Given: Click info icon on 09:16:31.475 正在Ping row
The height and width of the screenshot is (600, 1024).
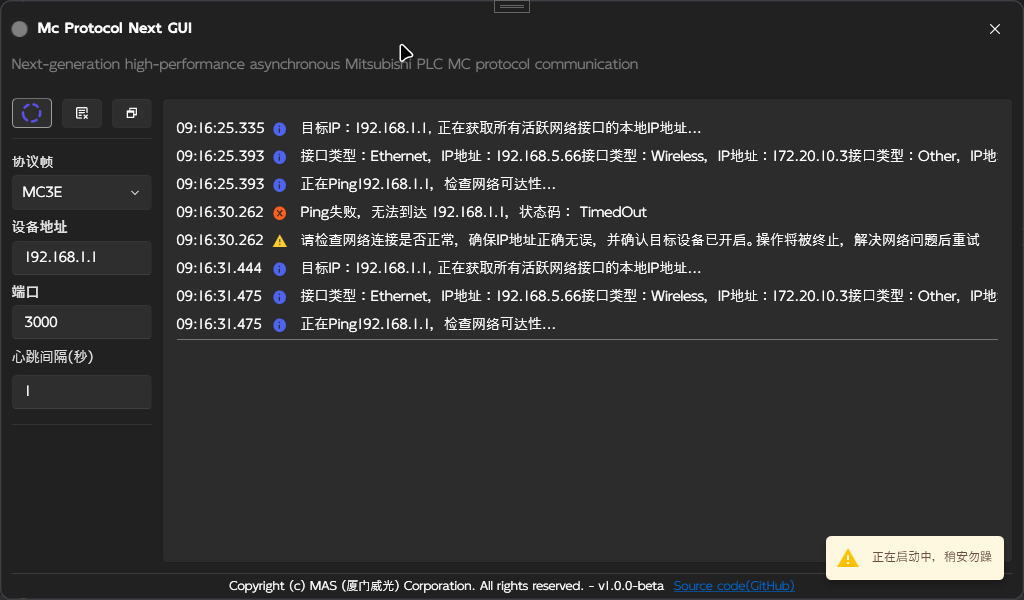Looking at the screenshot, I should point(280,325).
